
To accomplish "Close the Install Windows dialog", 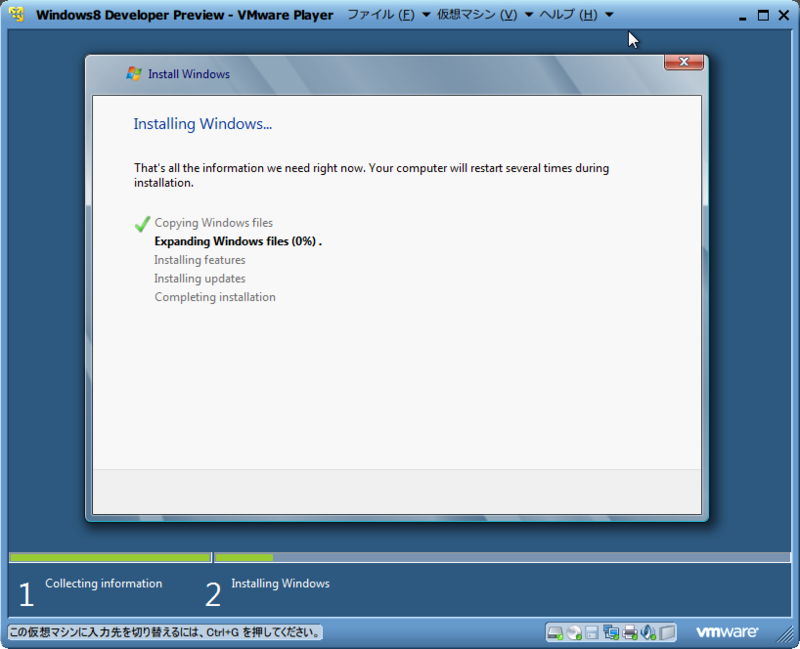I will (684, 62).
